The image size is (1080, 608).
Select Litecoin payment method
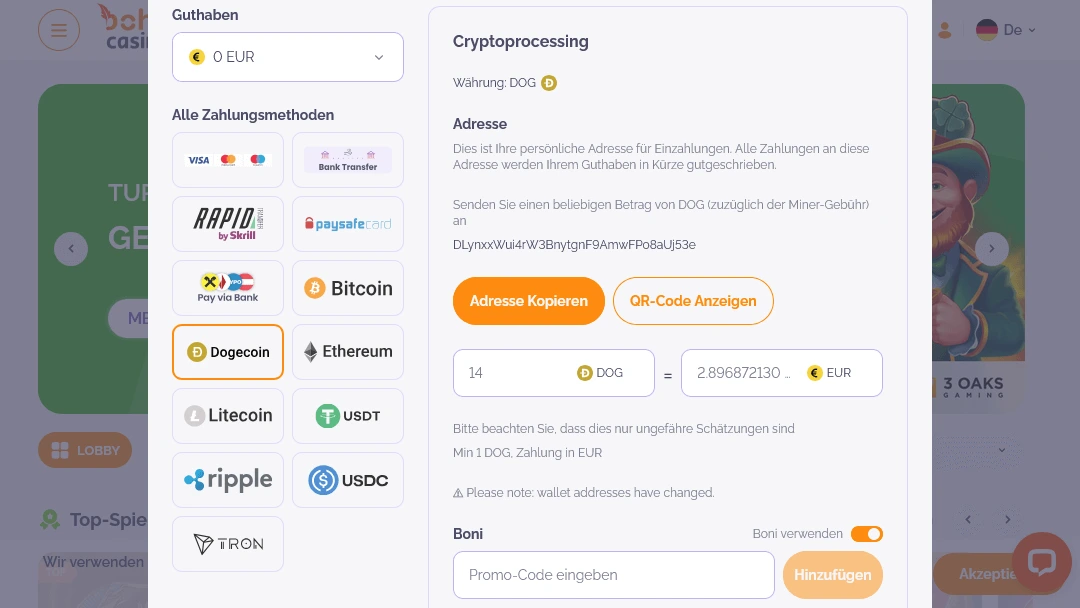(228, 416)
